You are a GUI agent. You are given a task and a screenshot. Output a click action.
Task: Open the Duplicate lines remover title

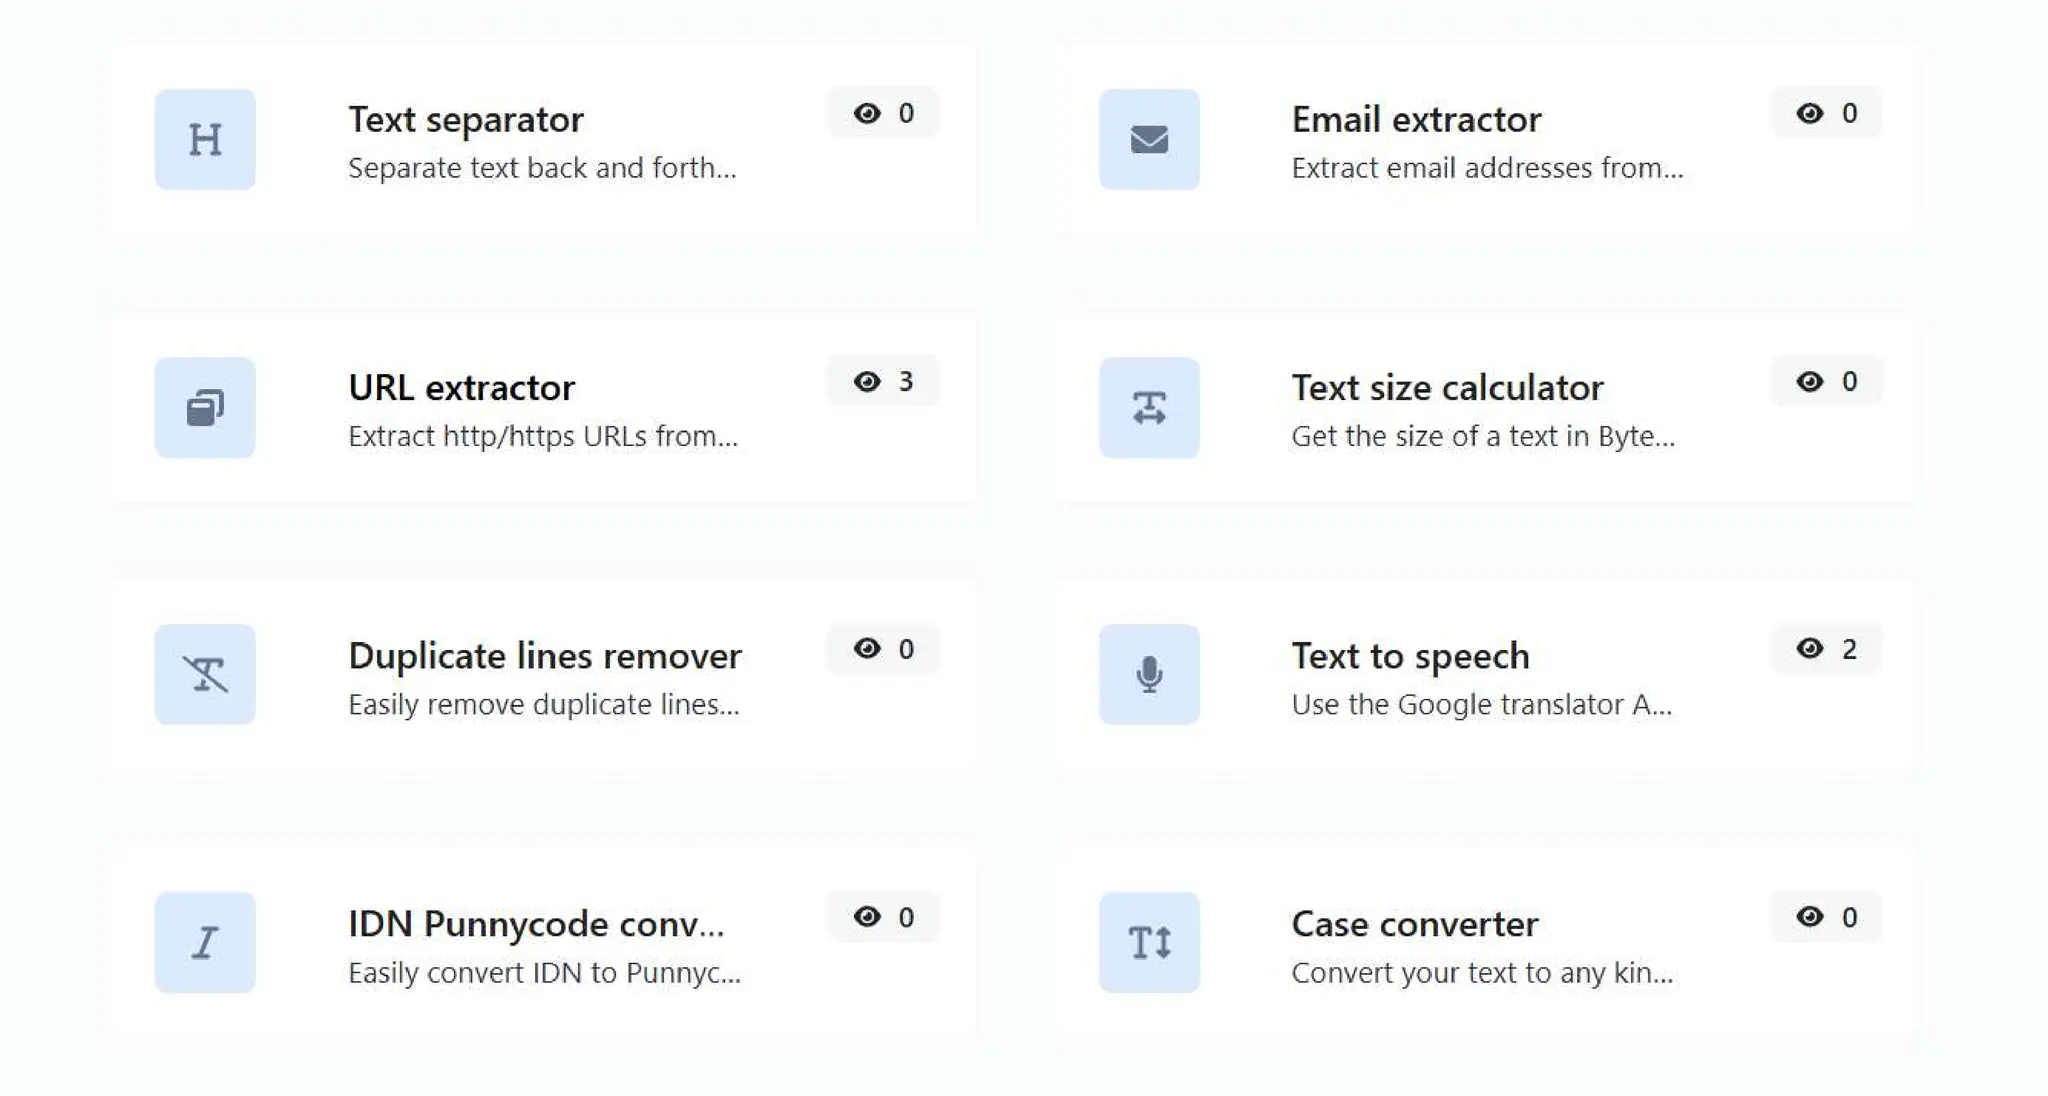click(545, 655)
